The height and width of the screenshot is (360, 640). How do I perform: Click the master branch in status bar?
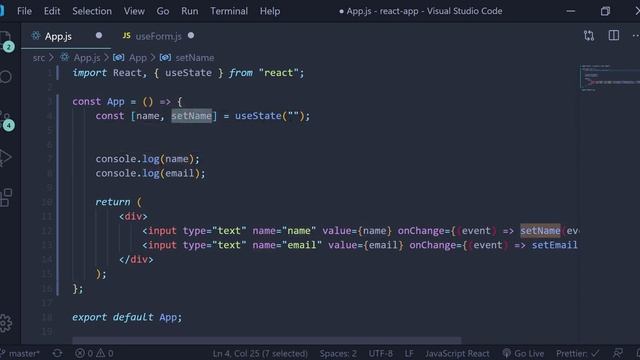pos(20,353)
